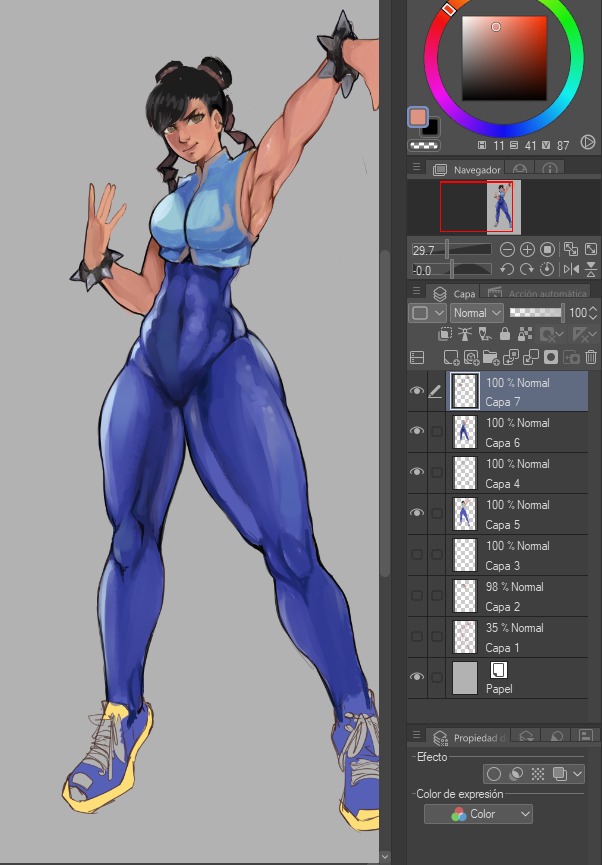Open the Navegador panel hamburger menu

tap(417, 167)
